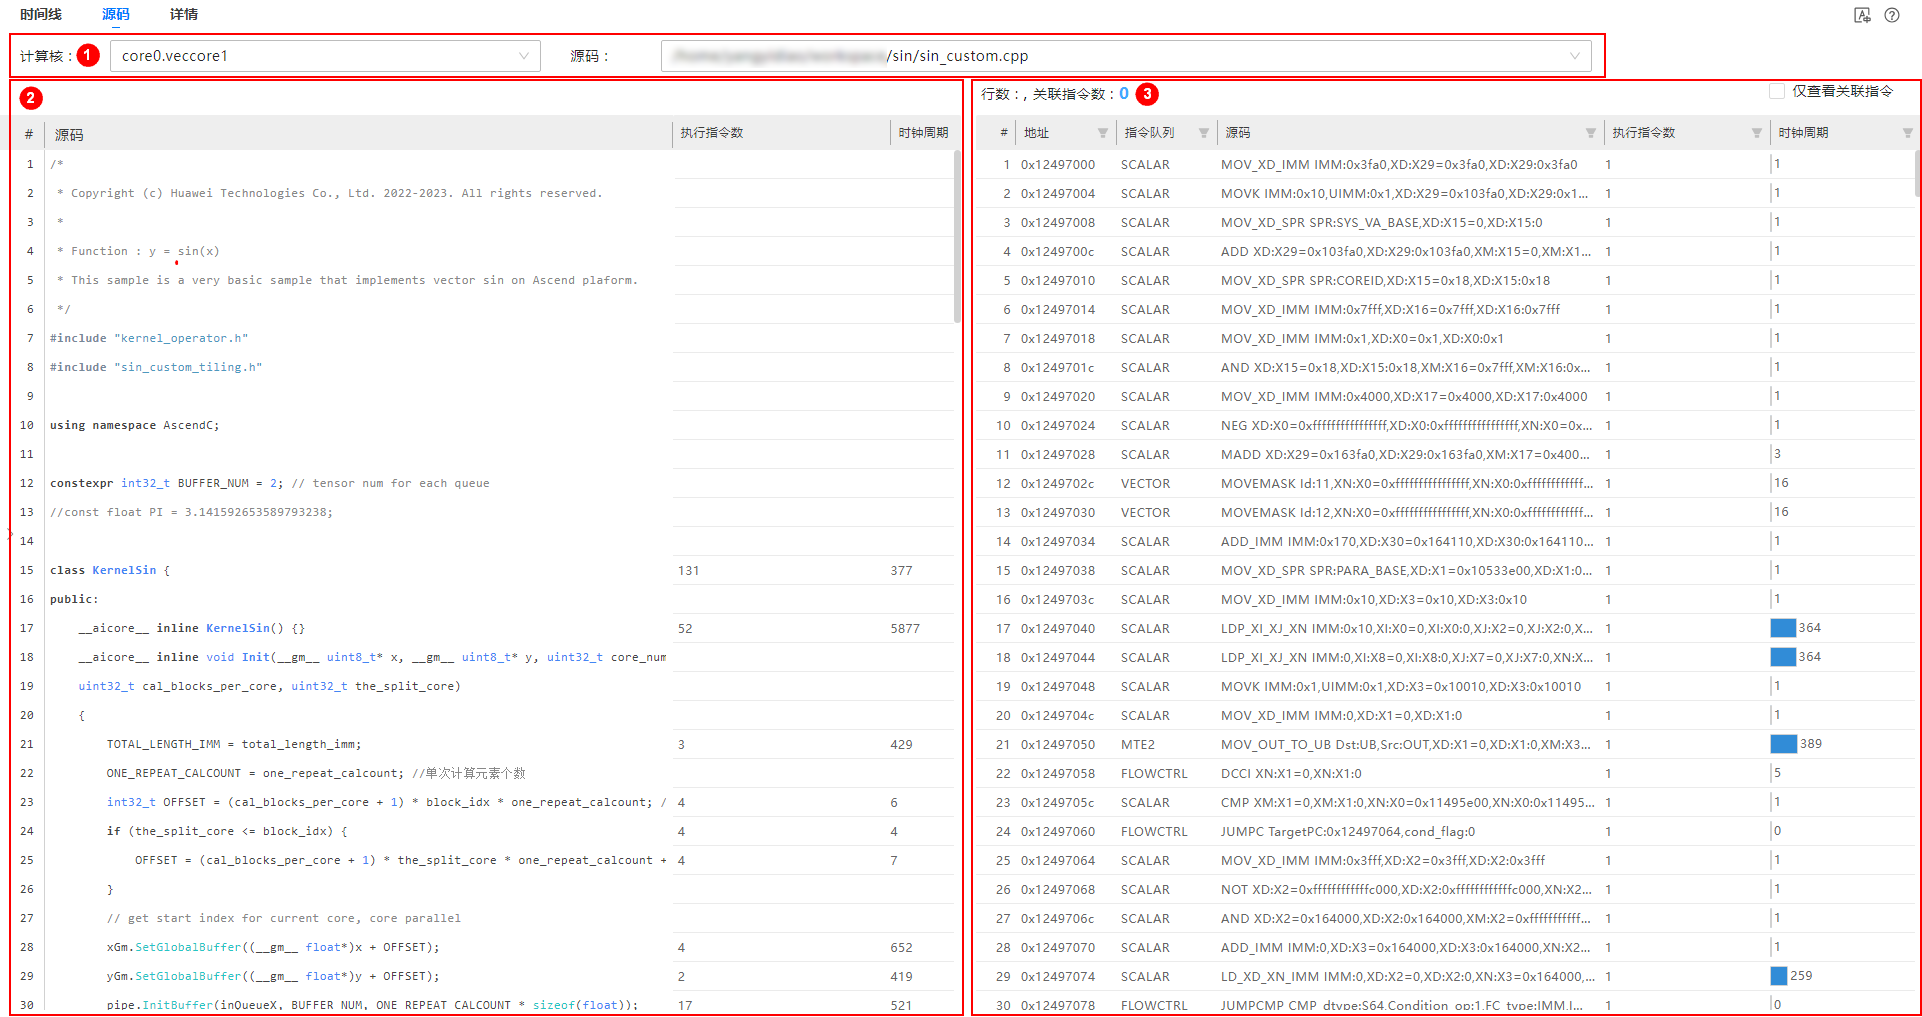
Task: Open the 计算核 core0.veccore1 dropdown
Action: [325, 56]
